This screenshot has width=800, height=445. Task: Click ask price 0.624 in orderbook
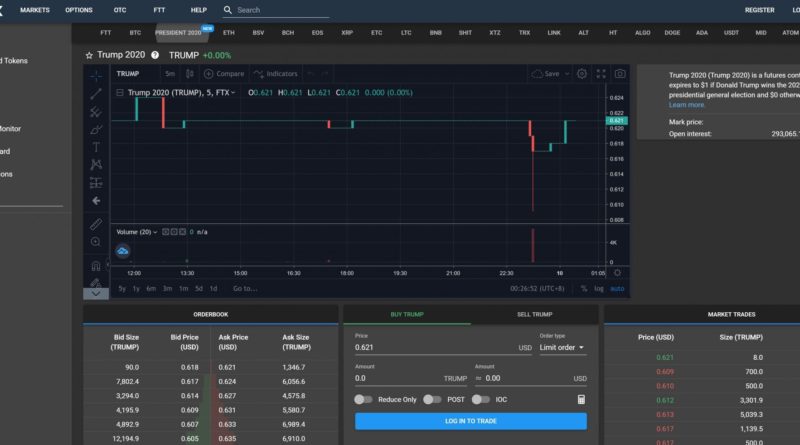click(x=227, y=382)
